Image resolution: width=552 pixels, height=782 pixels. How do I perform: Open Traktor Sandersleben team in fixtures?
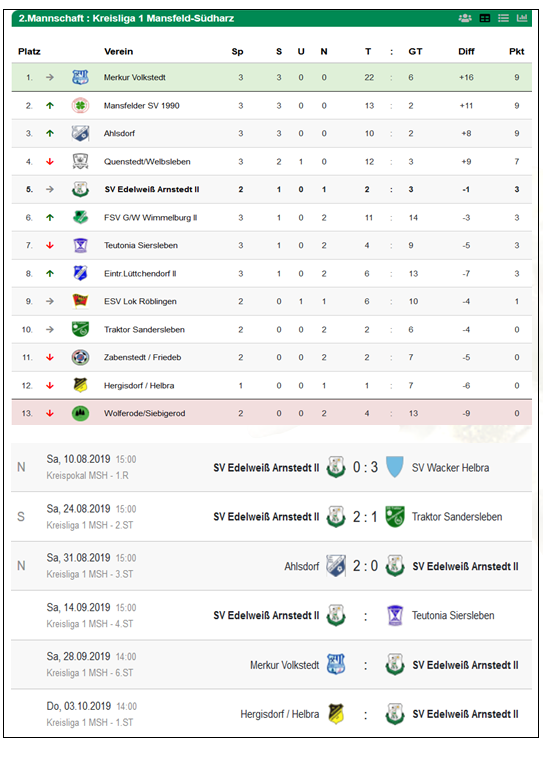tap(457, 517)
